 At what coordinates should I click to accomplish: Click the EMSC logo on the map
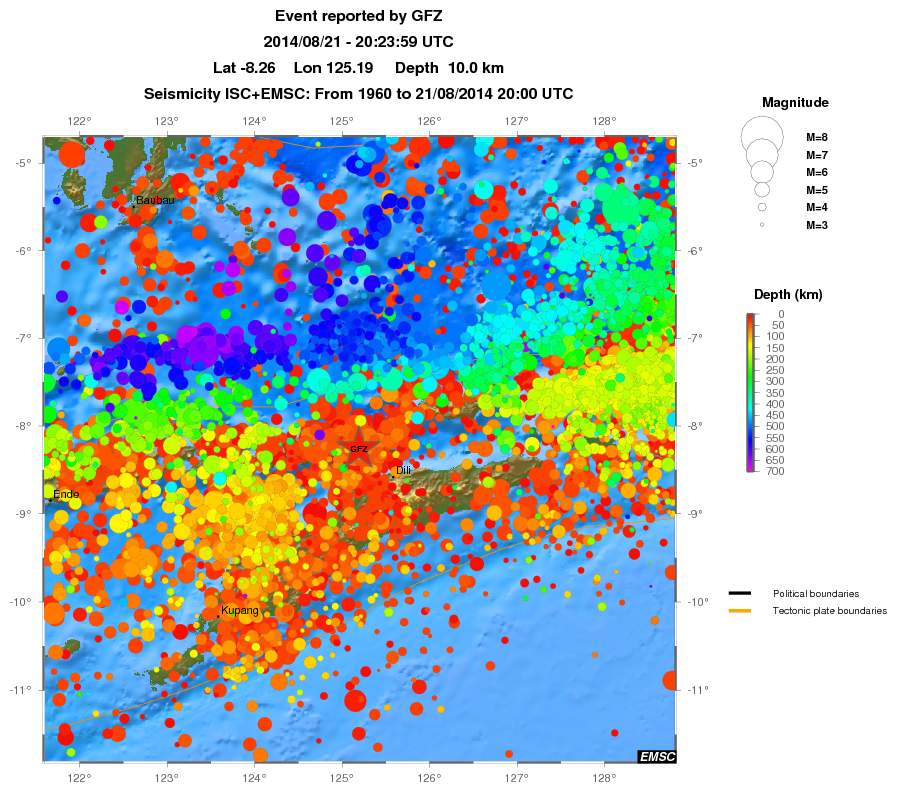coord(657,757)
